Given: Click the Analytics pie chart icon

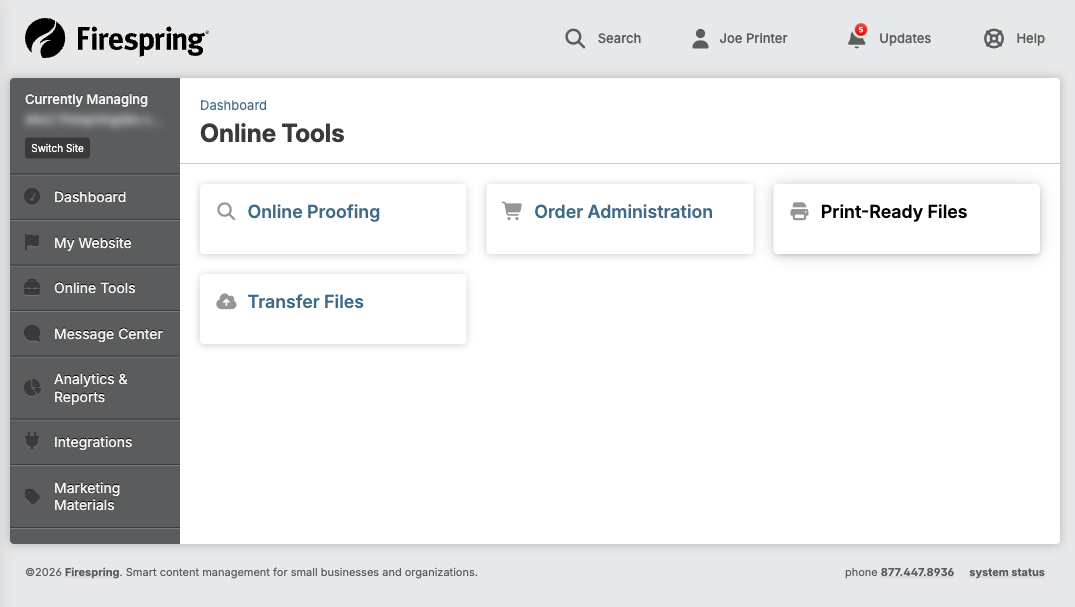Looking at the screenshot, I should click(32, 388).
